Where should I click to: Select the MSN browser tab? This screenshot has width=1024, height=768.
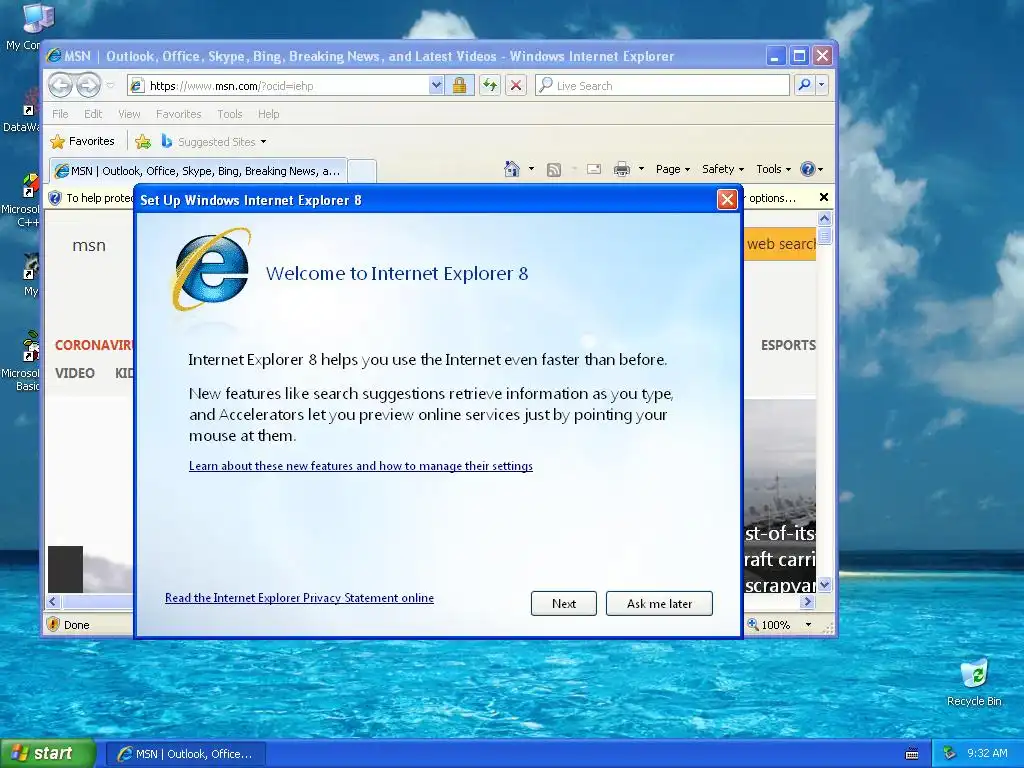coord(198,171)
